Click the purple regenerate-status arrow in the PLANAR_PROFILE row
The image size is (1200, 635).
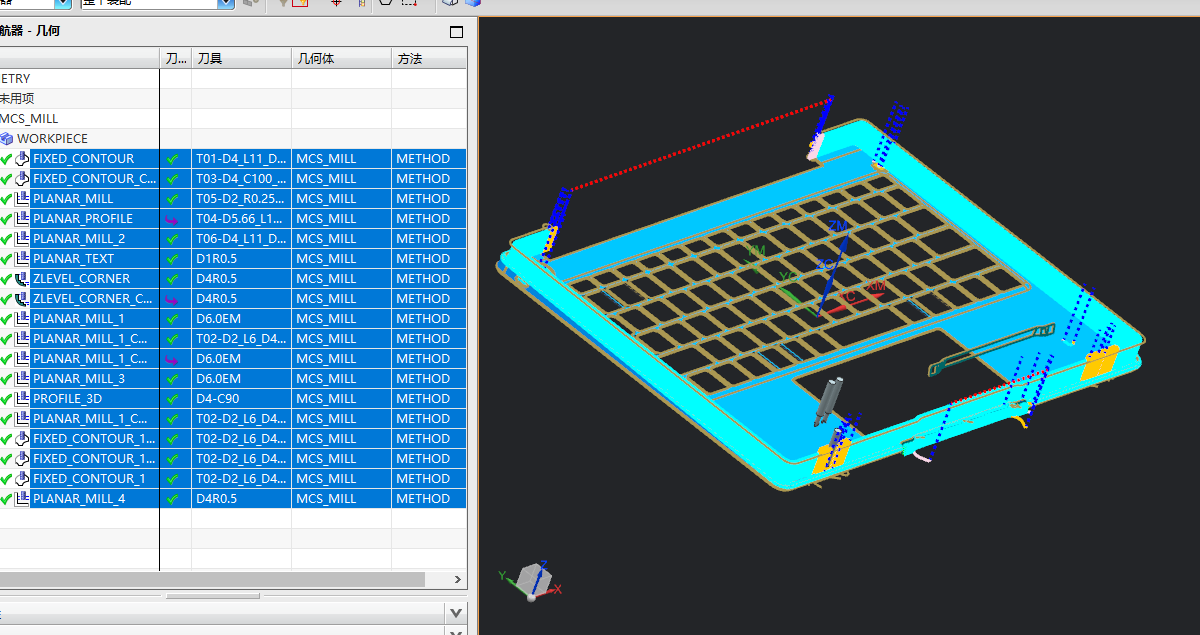pyautogui.click(x=172, y=219)
